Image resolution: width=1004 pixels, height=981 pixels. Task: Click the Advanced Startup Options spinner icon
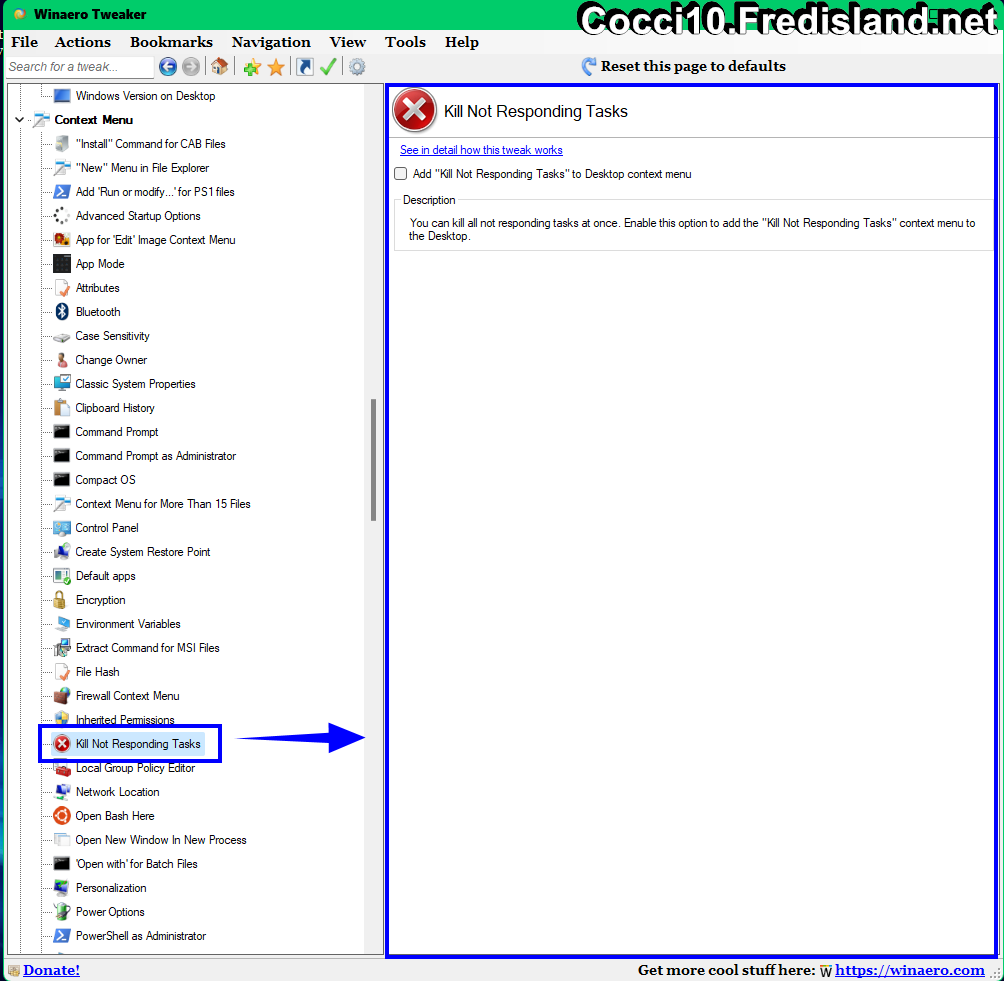61,216
